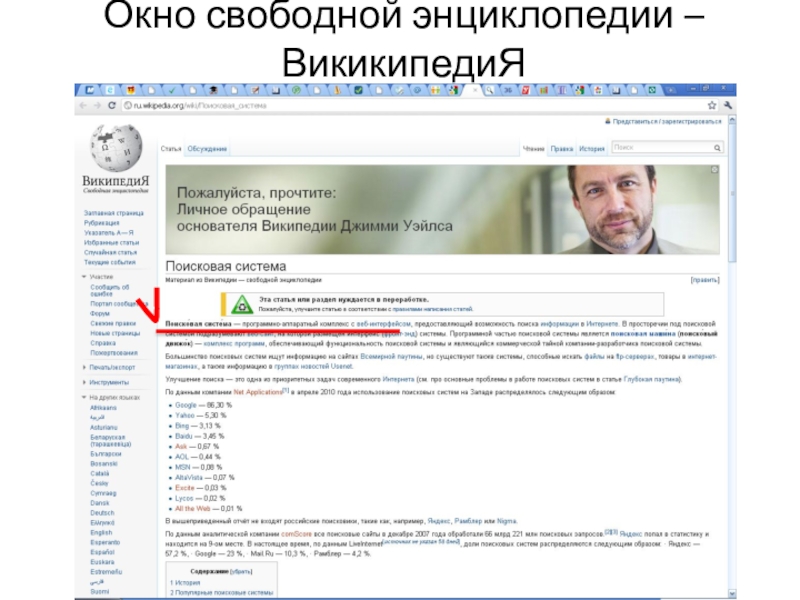Switch to Esperanto language version
The width and height of the screenshot is (800, 600).
[x=105, y=542]
